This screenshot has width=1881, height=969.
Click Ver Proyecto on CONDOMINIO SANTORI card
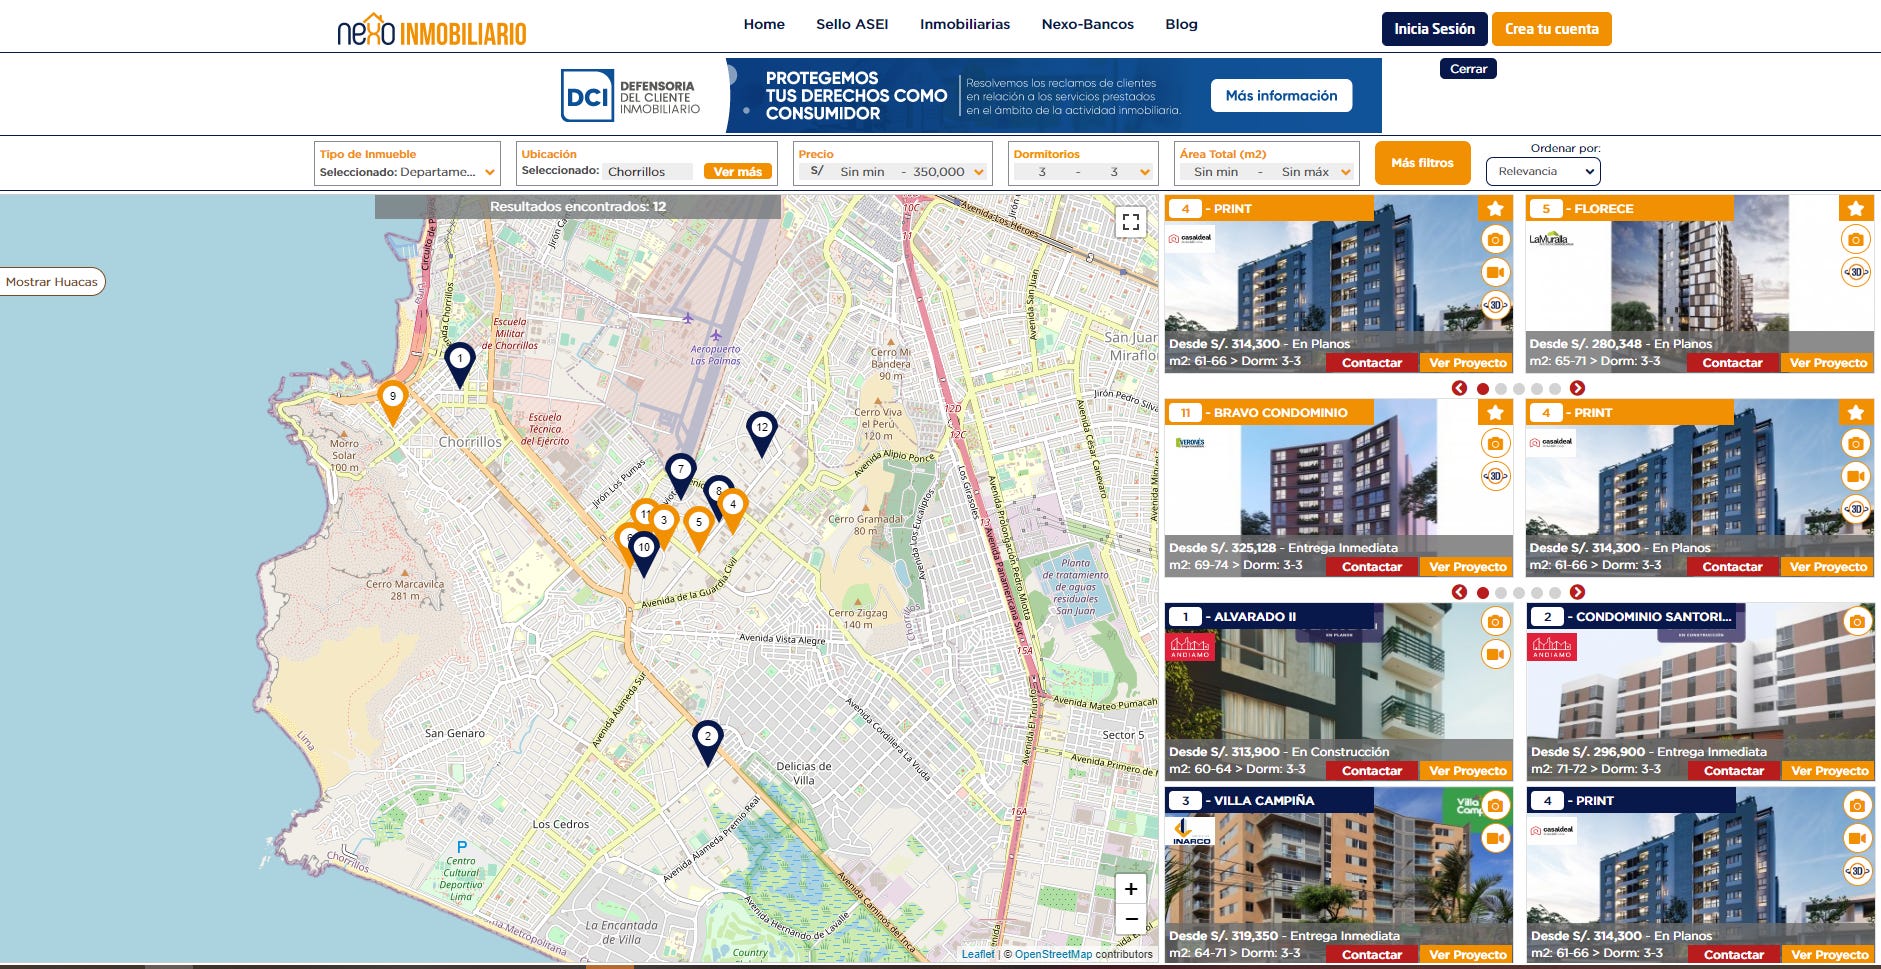1828,771
